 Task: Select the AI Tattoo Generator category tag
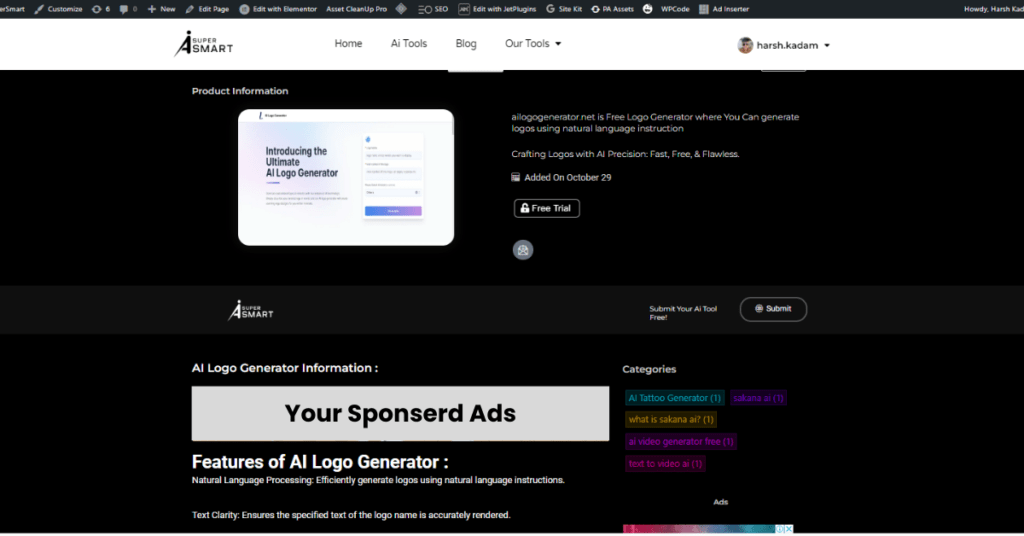click(675, 398)
